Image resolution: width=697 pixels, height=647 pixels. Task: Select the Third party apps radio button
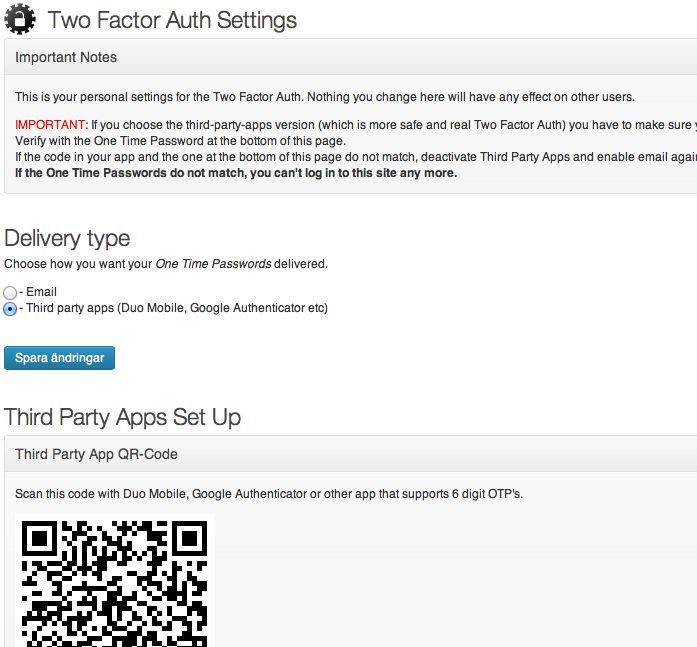click(10, 308)
